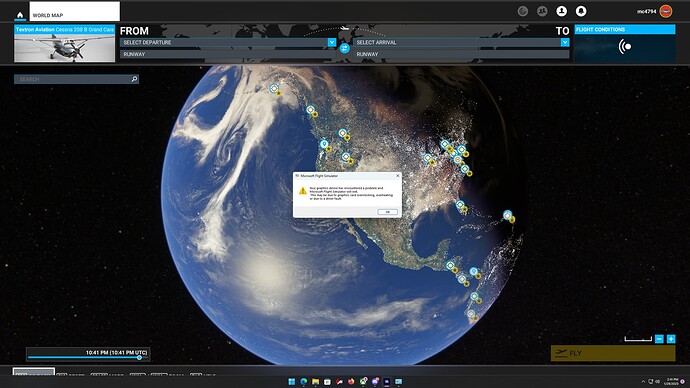
Task: Open the Windows Start button in taskbar
Action: (291, 382)
